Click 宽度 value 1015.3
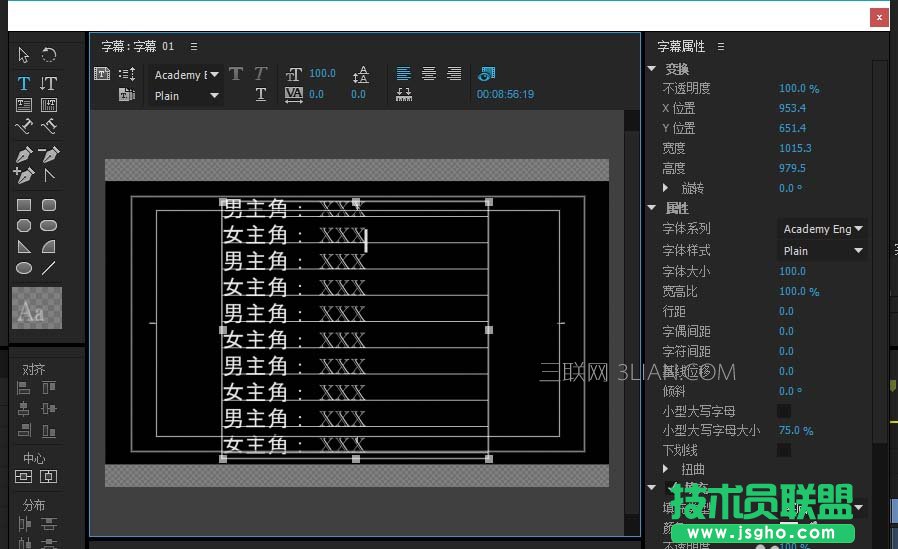 click(795, 148)
